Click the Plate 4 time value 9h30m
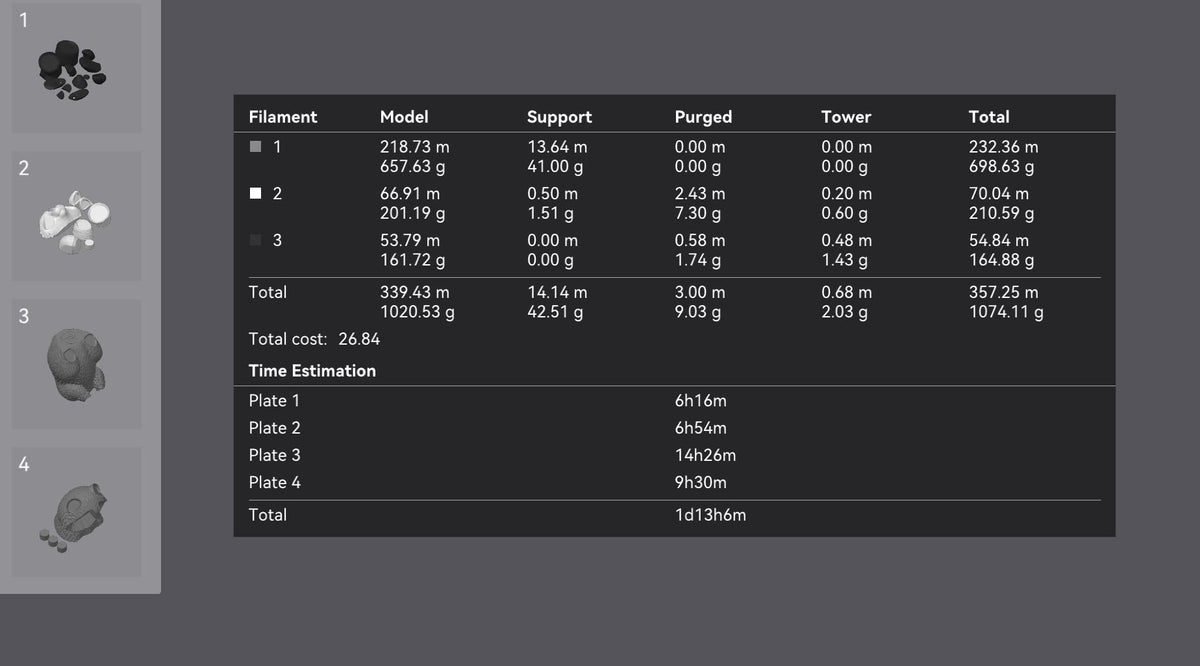1200x666 pixels. click(701, 483)
